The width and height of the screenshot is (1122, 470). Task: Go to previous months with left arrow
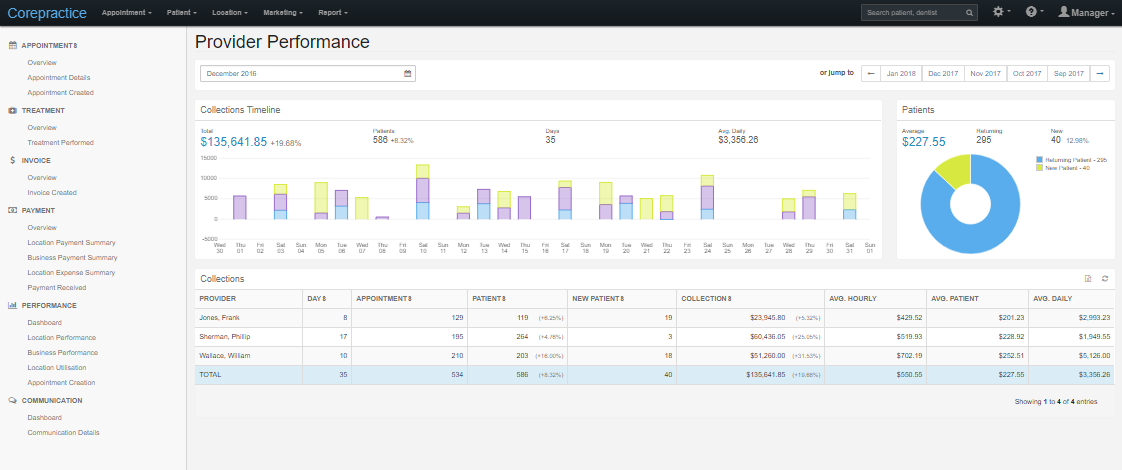click(871, 74)
